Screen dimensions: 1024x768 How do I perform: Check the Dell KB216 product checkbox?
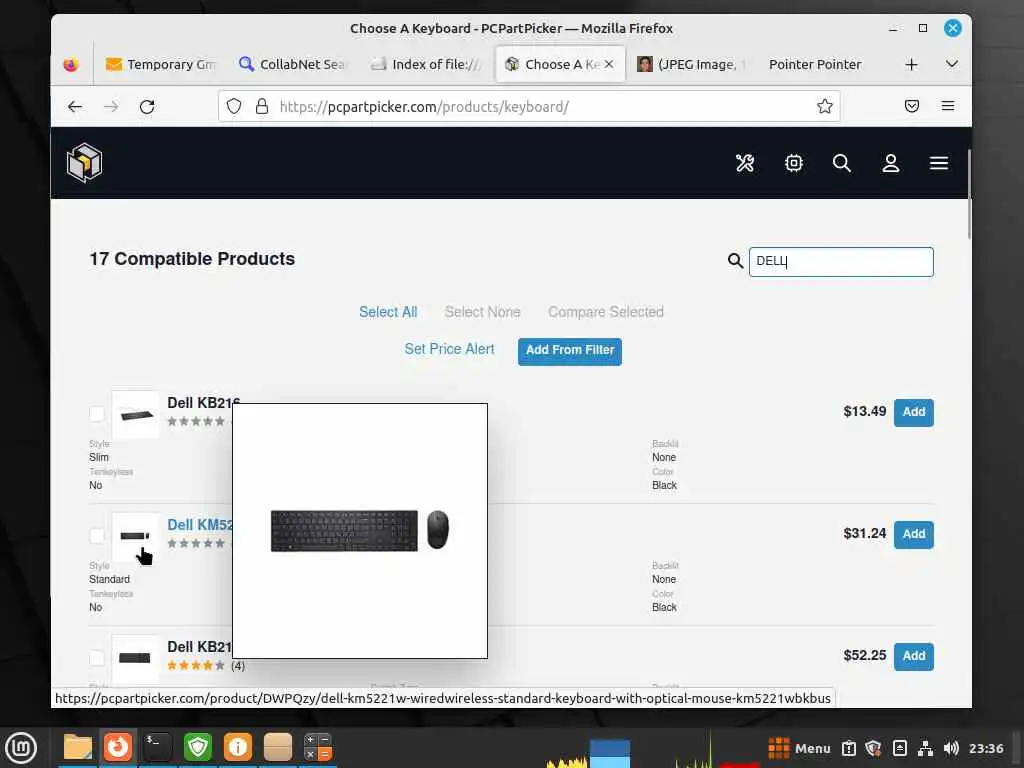click(97, 414)
